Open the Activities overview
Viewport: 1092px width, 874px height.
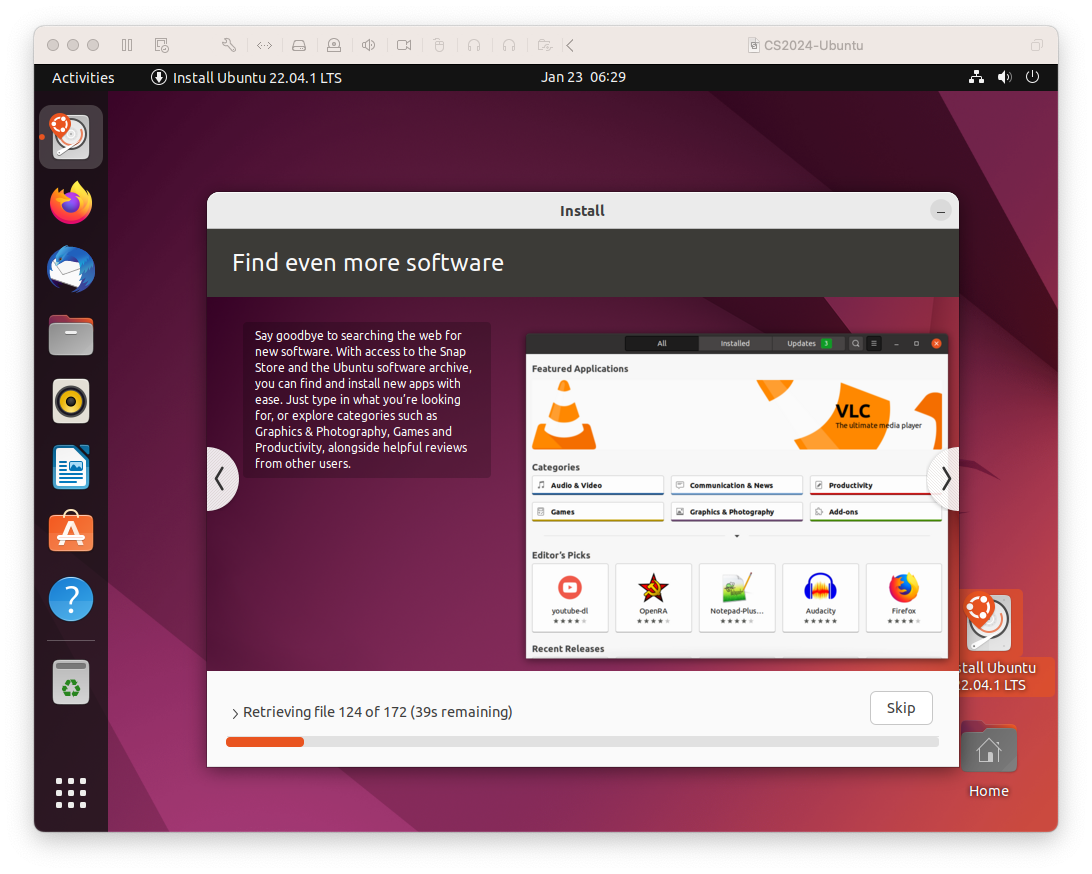(x=83, y=78)
